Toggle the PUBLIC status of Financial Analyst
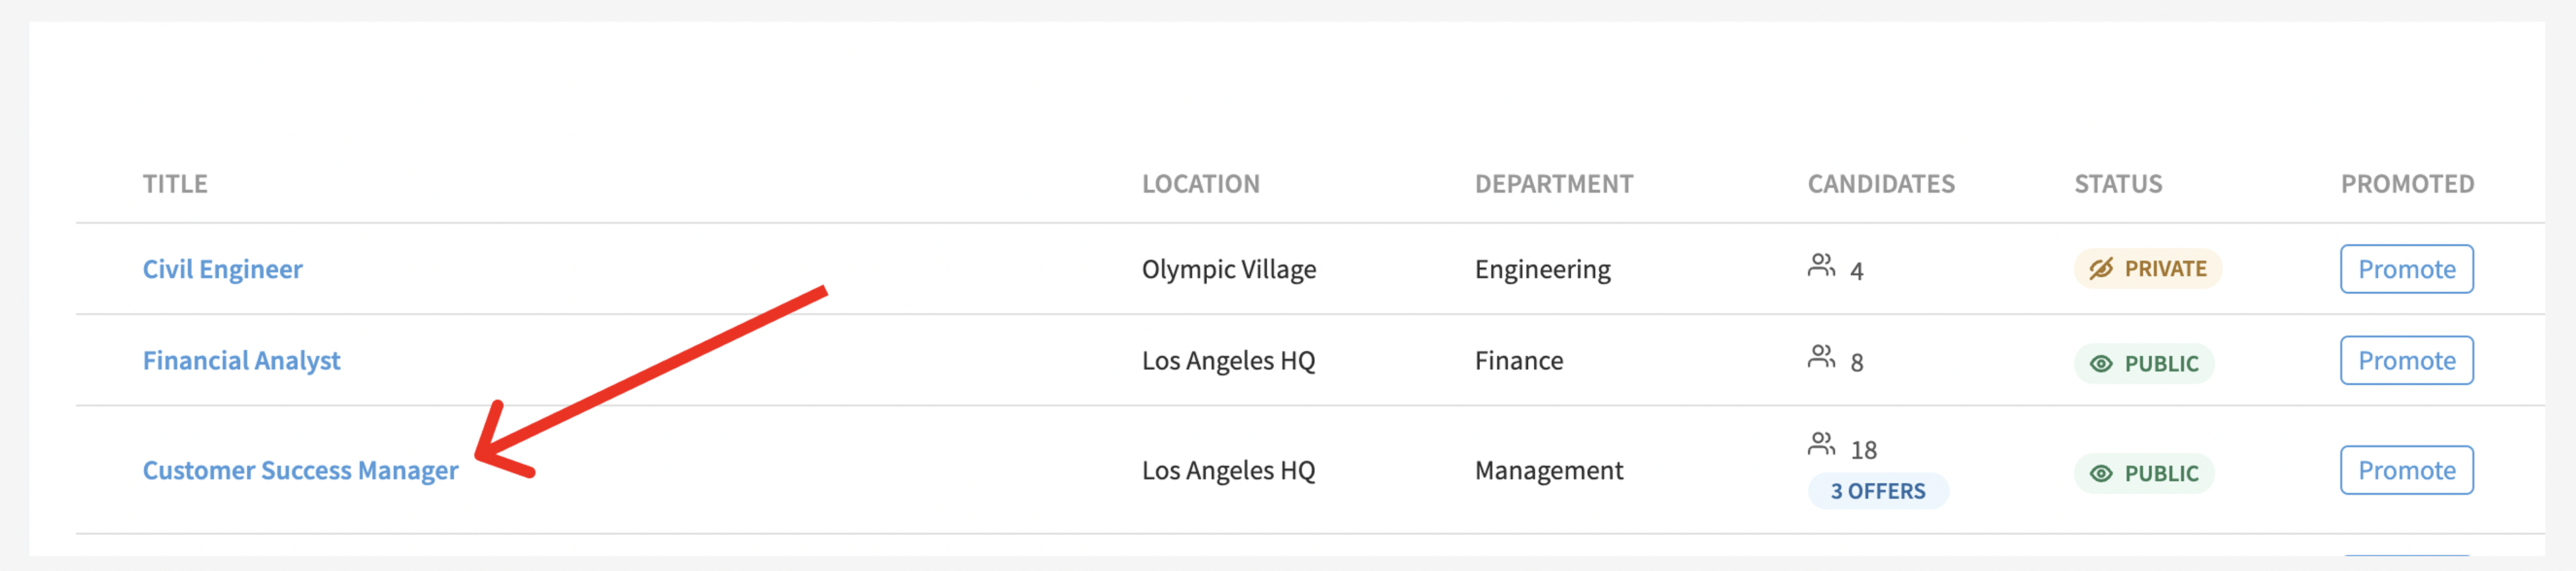The height and width of the screenshot is (571, 2576). tap(2144, 364)
